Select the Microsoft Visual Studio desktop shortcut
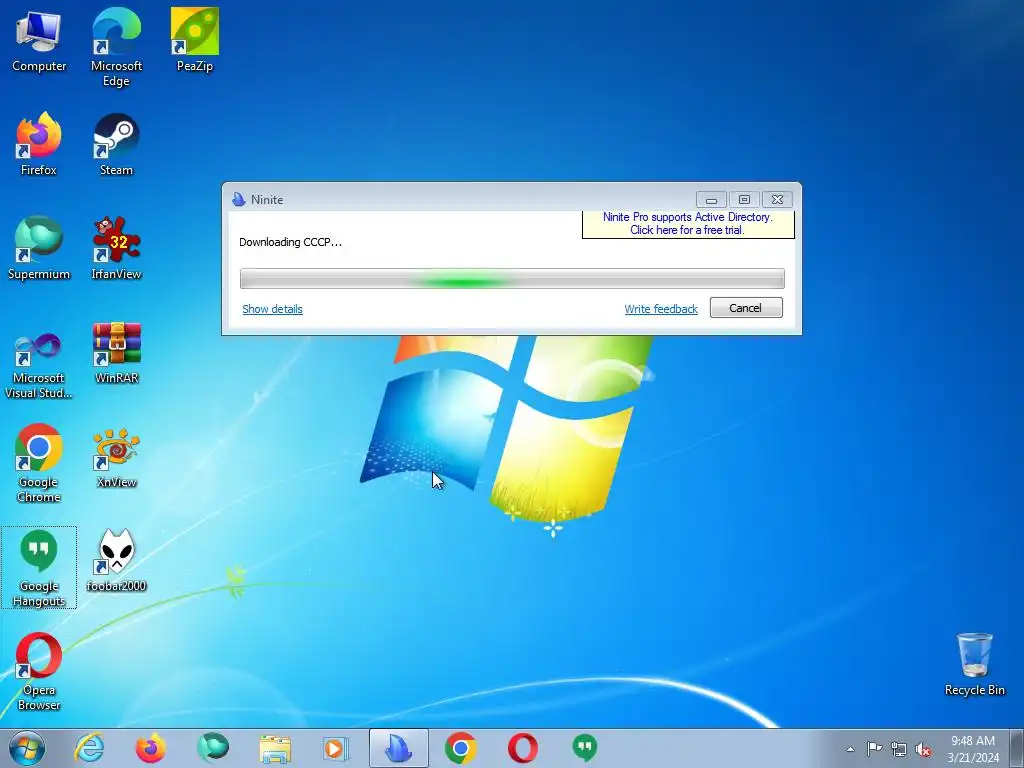 (x=39, y=366)
